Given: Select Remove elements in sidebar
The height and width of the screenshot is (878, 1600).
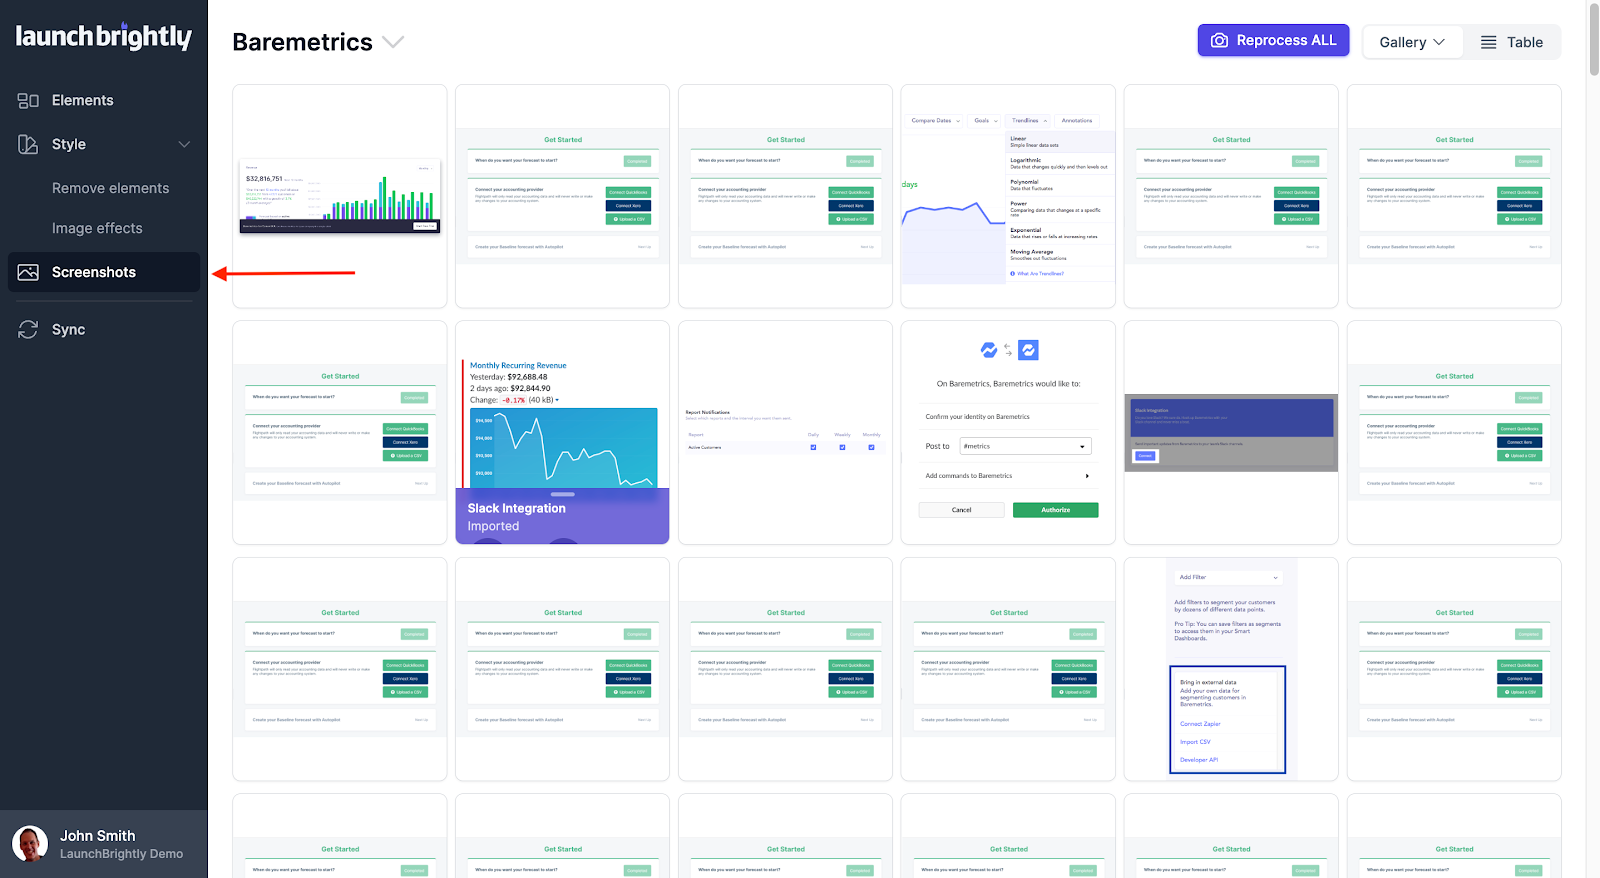Looking at the screenshot, I should tap(110, 188).
